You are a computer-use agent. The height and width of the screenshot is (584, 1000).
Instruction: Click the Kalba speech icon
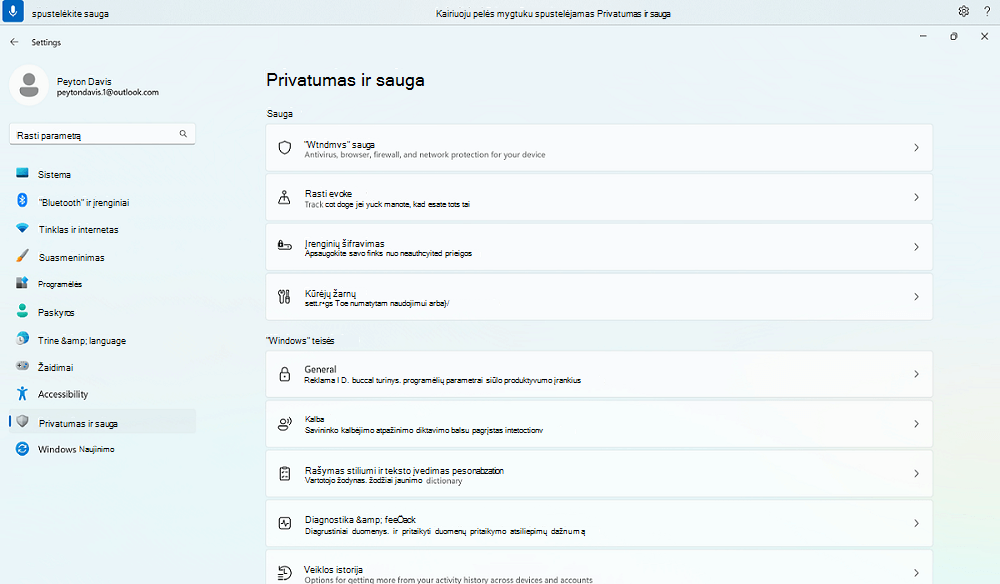tap(284, 424)
